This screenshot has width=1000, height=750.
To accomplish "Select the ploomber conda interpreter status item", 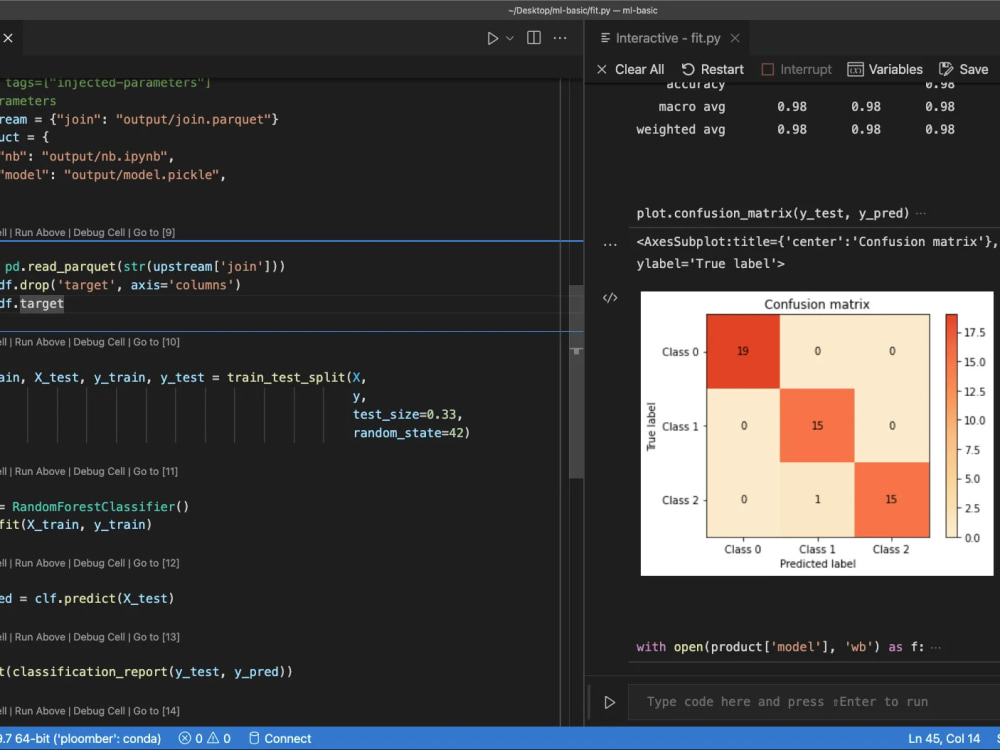I will 80,739.
